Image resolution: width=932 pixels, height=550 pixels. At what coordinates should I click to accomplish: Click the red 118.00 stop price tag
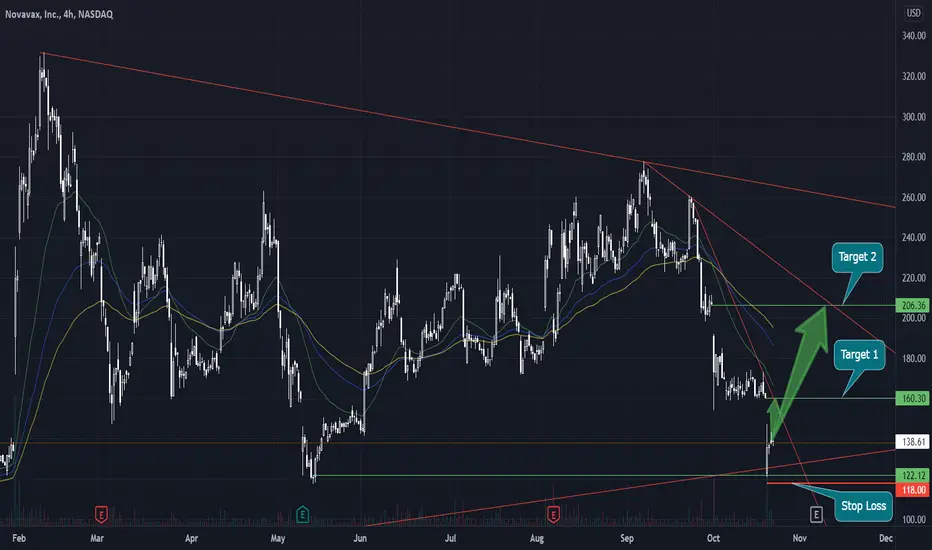pyautogui.click(x=912, y=490)
